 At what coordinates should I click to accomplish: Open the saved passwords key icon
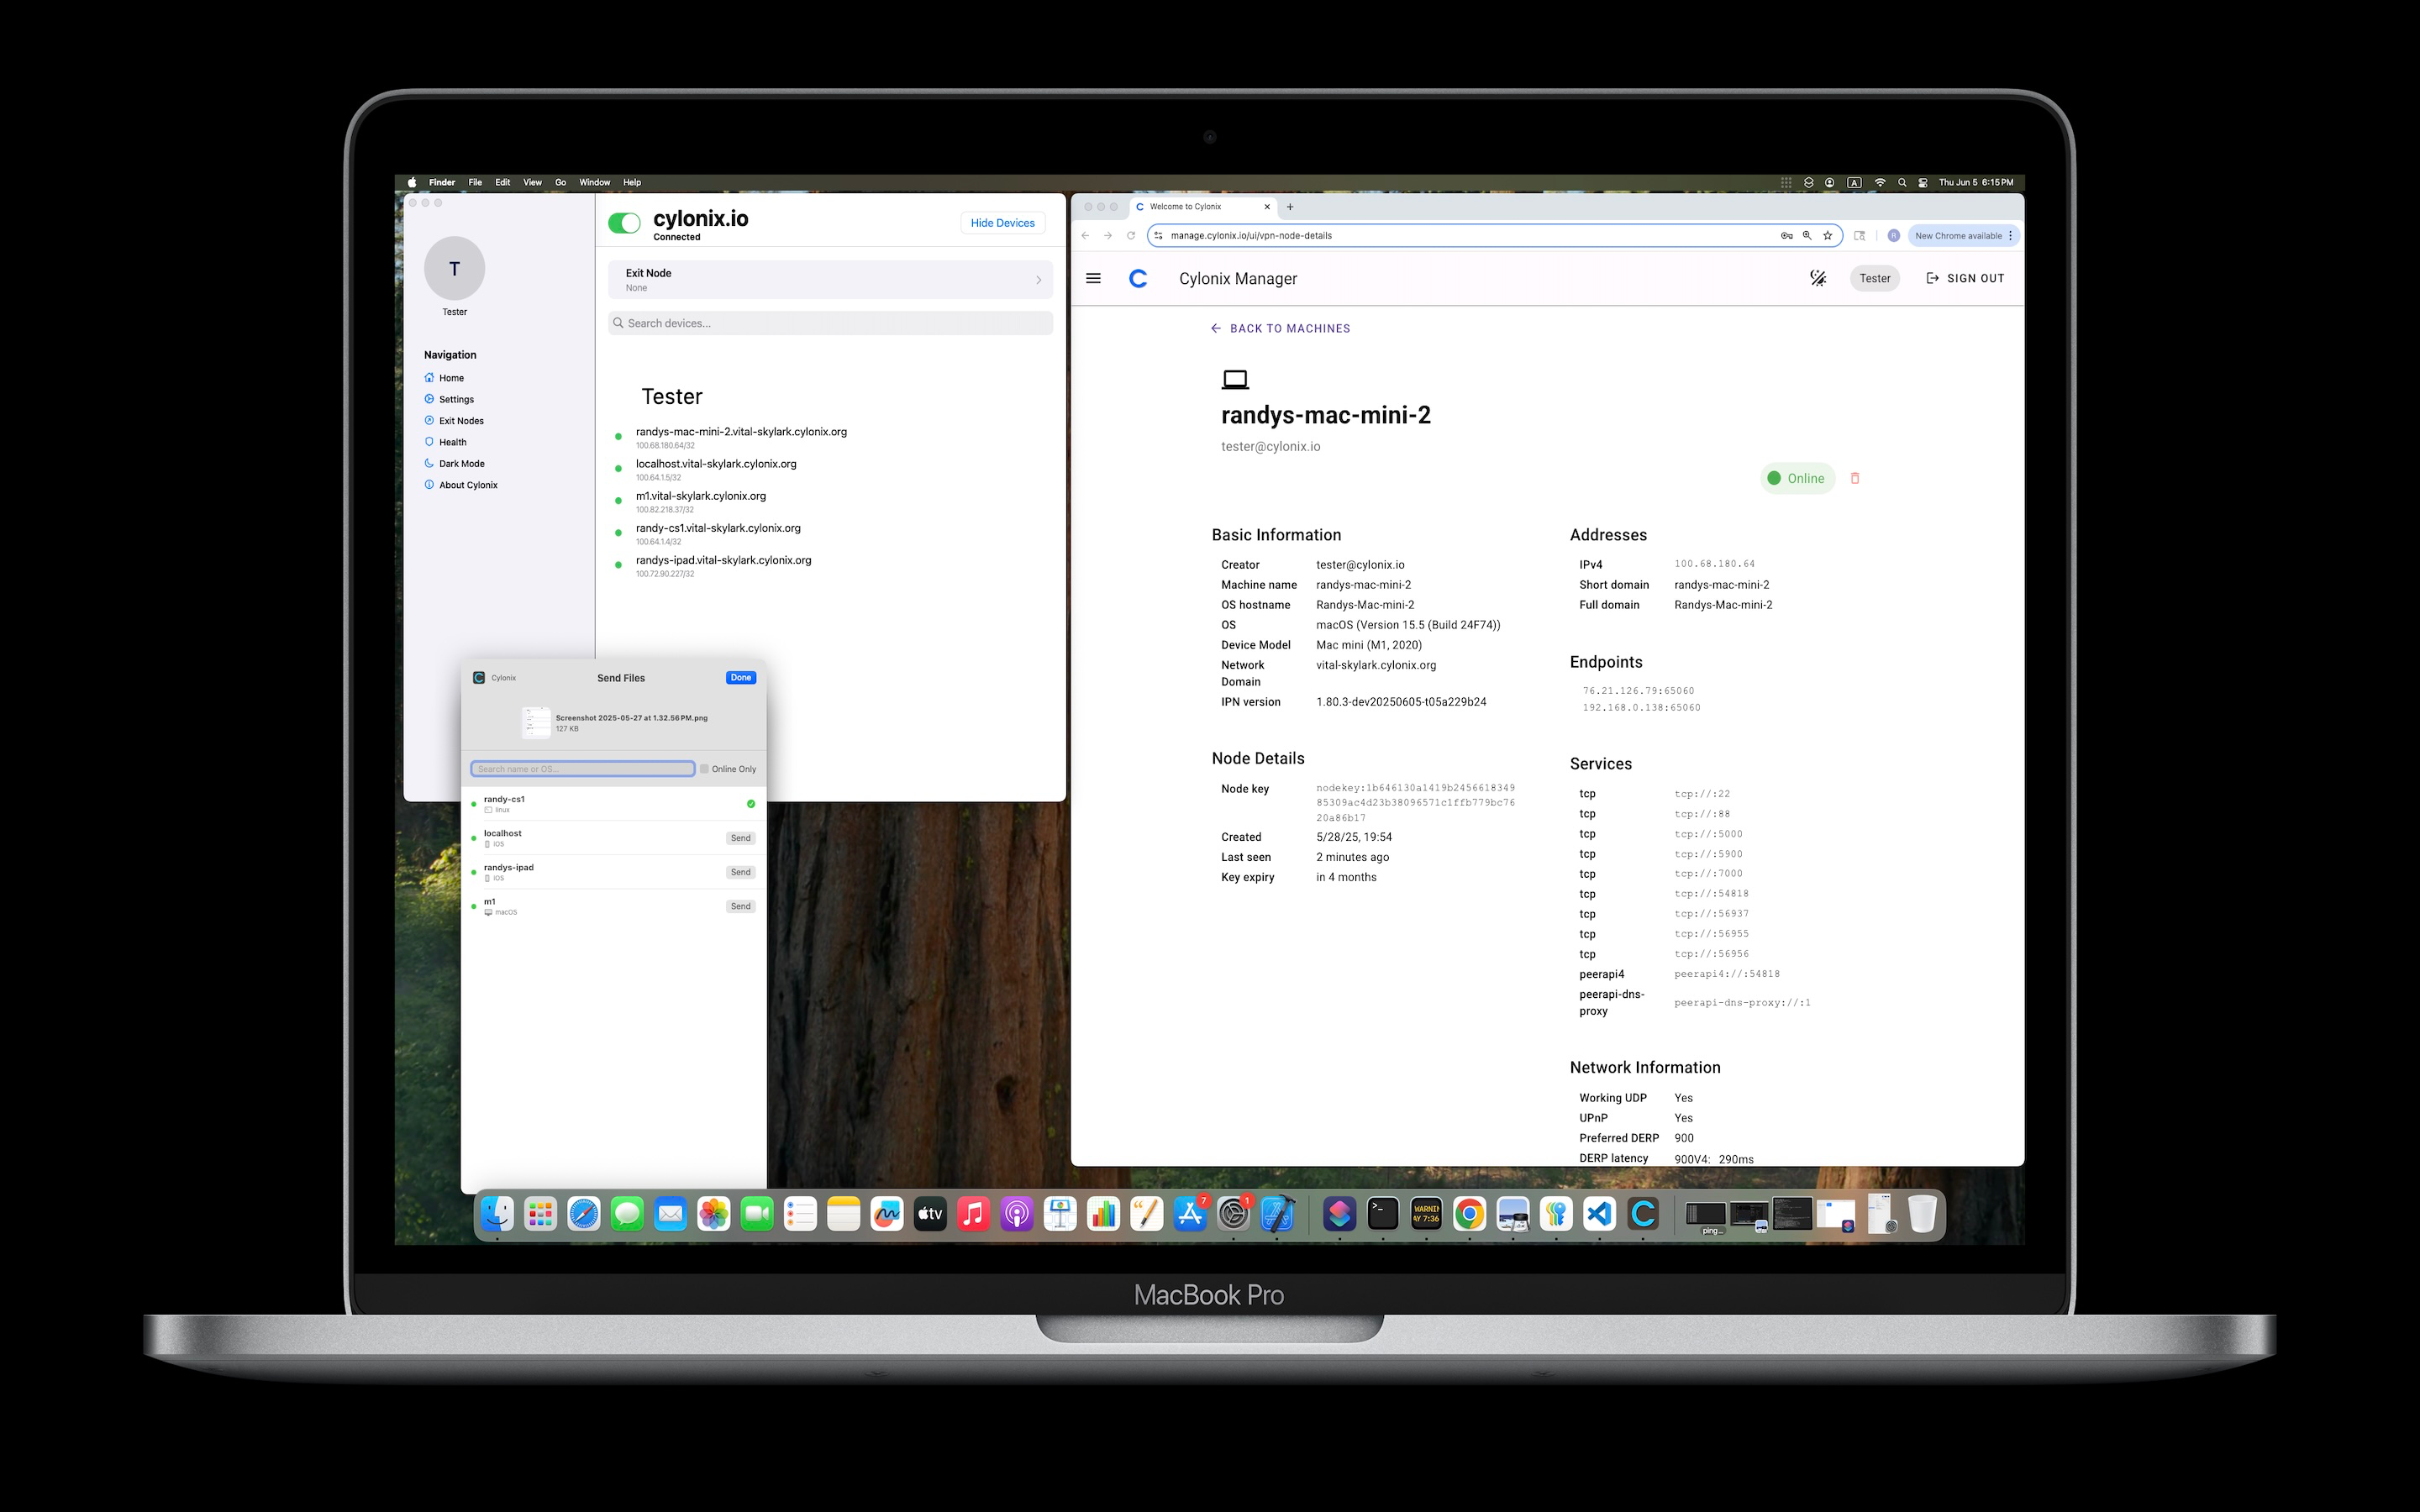[1786, 236]
